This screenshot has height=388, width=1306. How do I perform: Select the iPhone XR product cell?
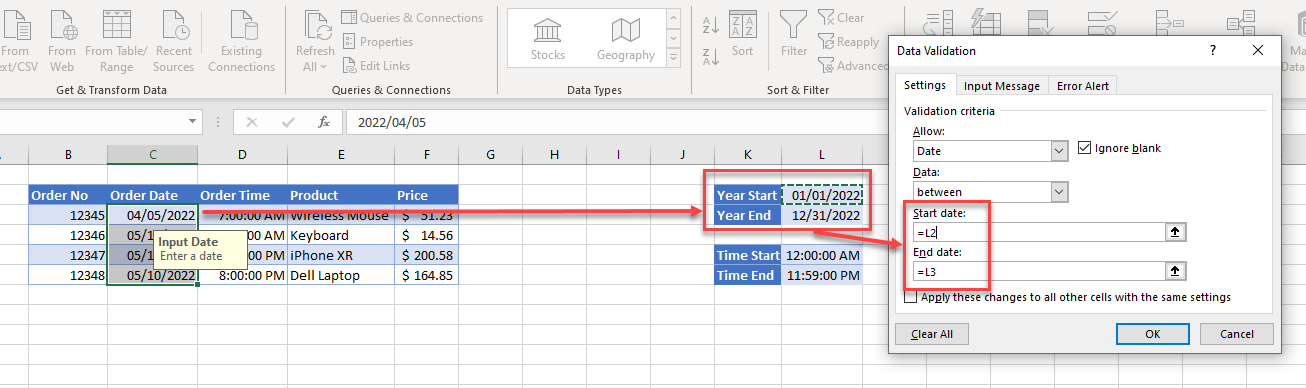click(341, 255)
